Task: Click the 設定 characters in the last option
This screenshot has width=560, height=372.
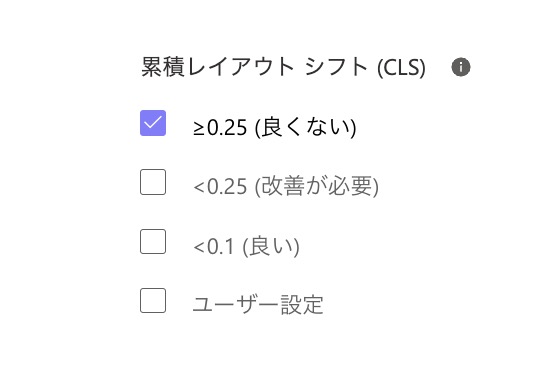Action: (x=302, y=305)
